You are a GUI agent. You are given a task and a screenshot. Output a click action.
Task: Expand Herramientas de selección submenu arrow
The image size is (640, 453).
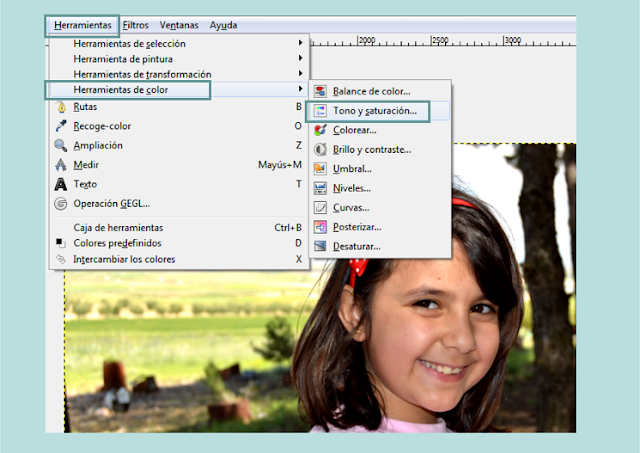point(300,42)
